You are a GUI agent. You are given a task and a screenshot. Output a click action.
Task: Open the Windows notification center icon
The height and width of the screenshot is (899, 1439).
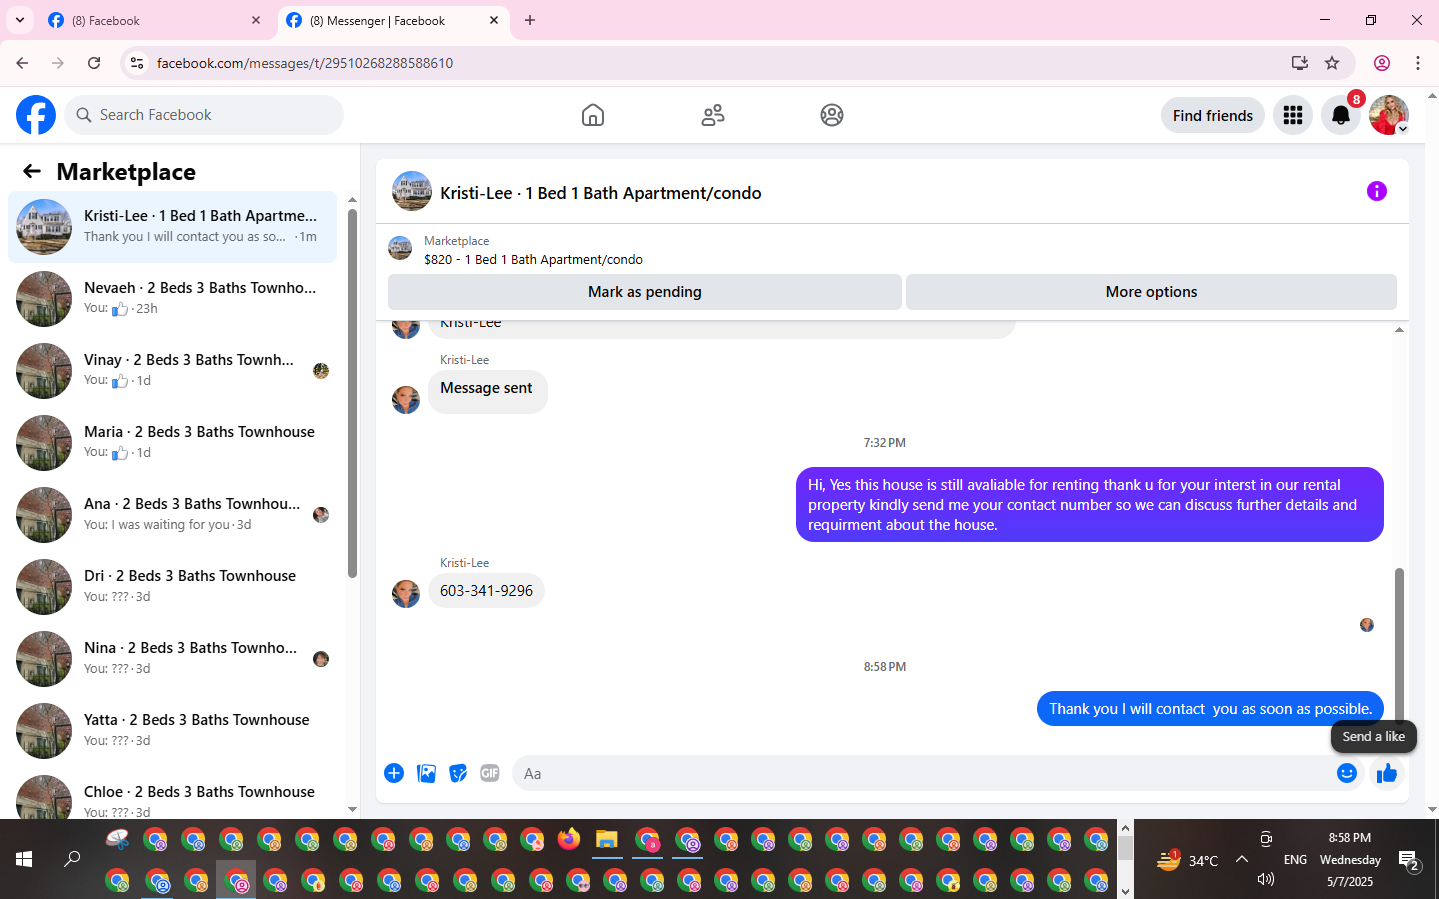point(1409,860)
